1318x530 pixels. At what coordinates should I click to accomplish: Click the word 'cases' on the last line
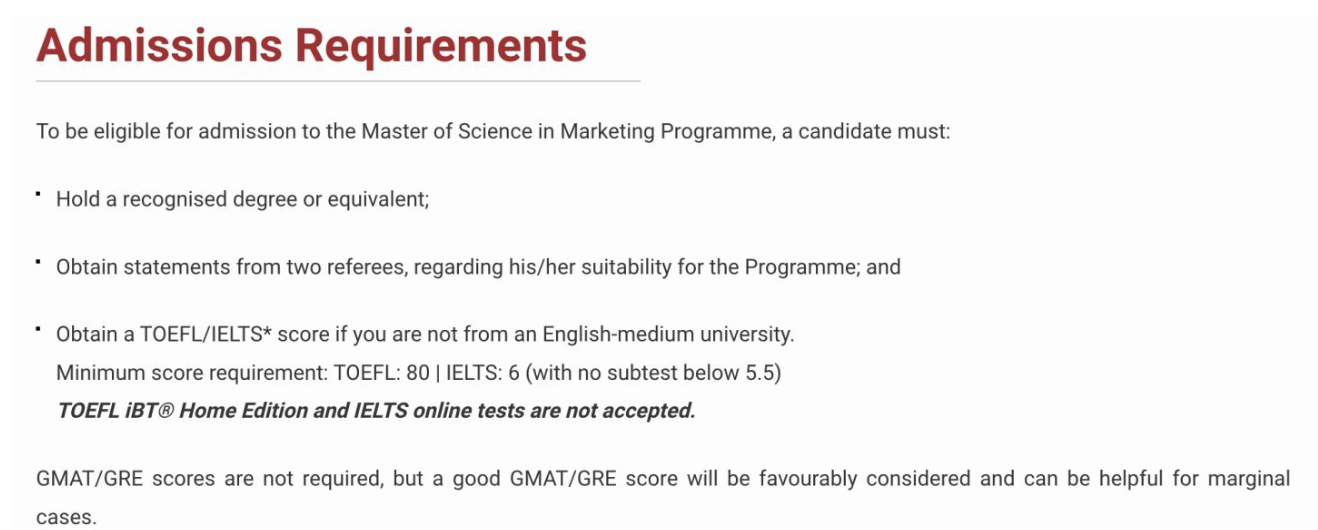click(64, 519)
